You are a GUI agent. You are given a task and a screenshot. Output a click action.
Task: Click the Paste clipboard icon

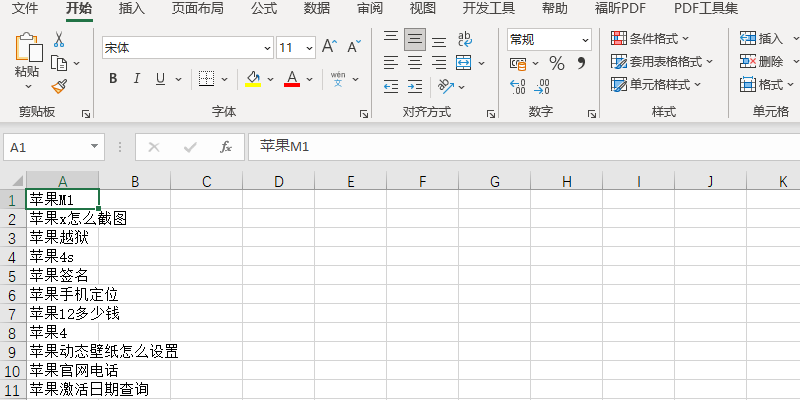28,47
